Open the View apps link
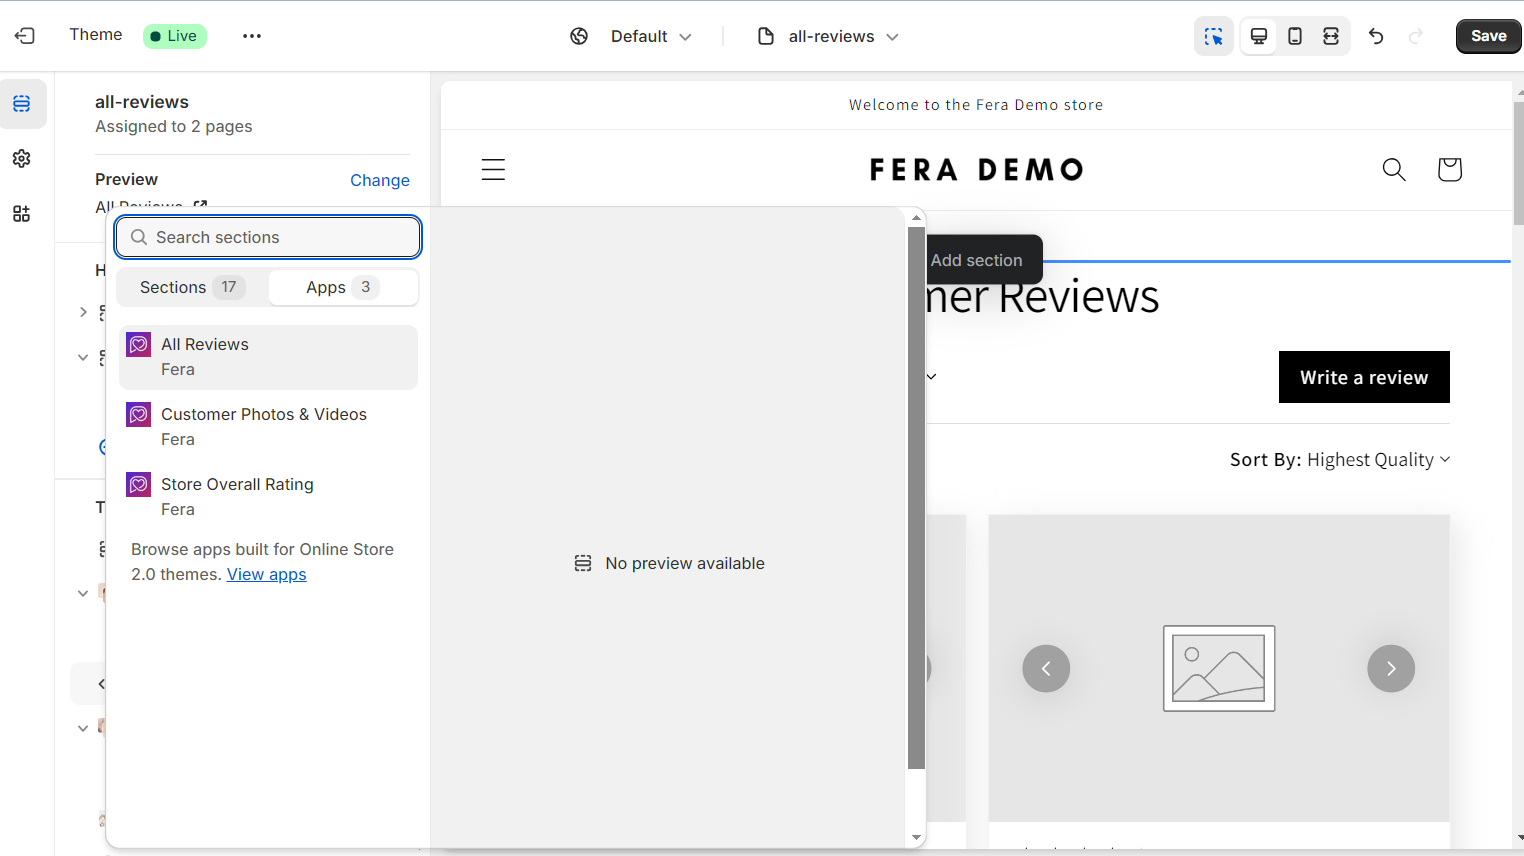Viewport: 1524px width, 856px height. (x=267, y=574)
